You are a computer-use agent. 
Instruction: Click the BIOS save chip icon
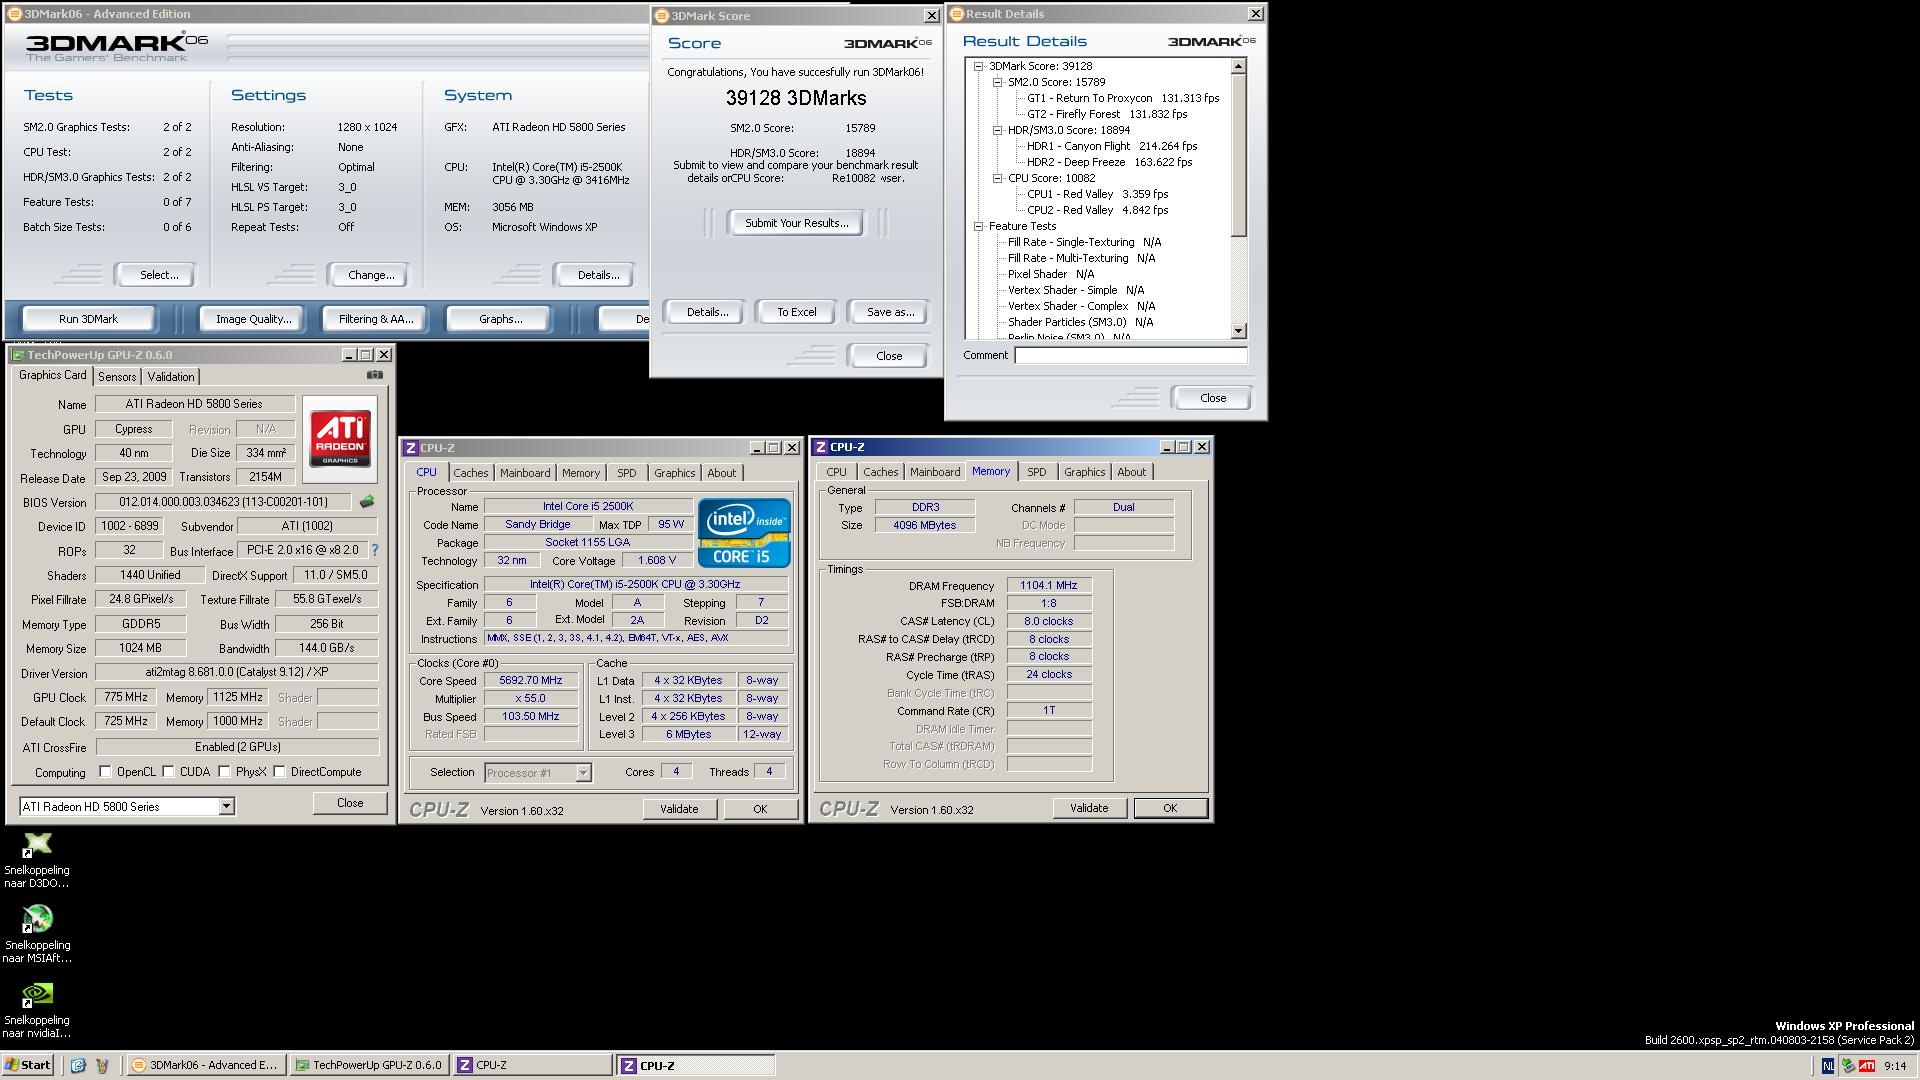[367, 502]
